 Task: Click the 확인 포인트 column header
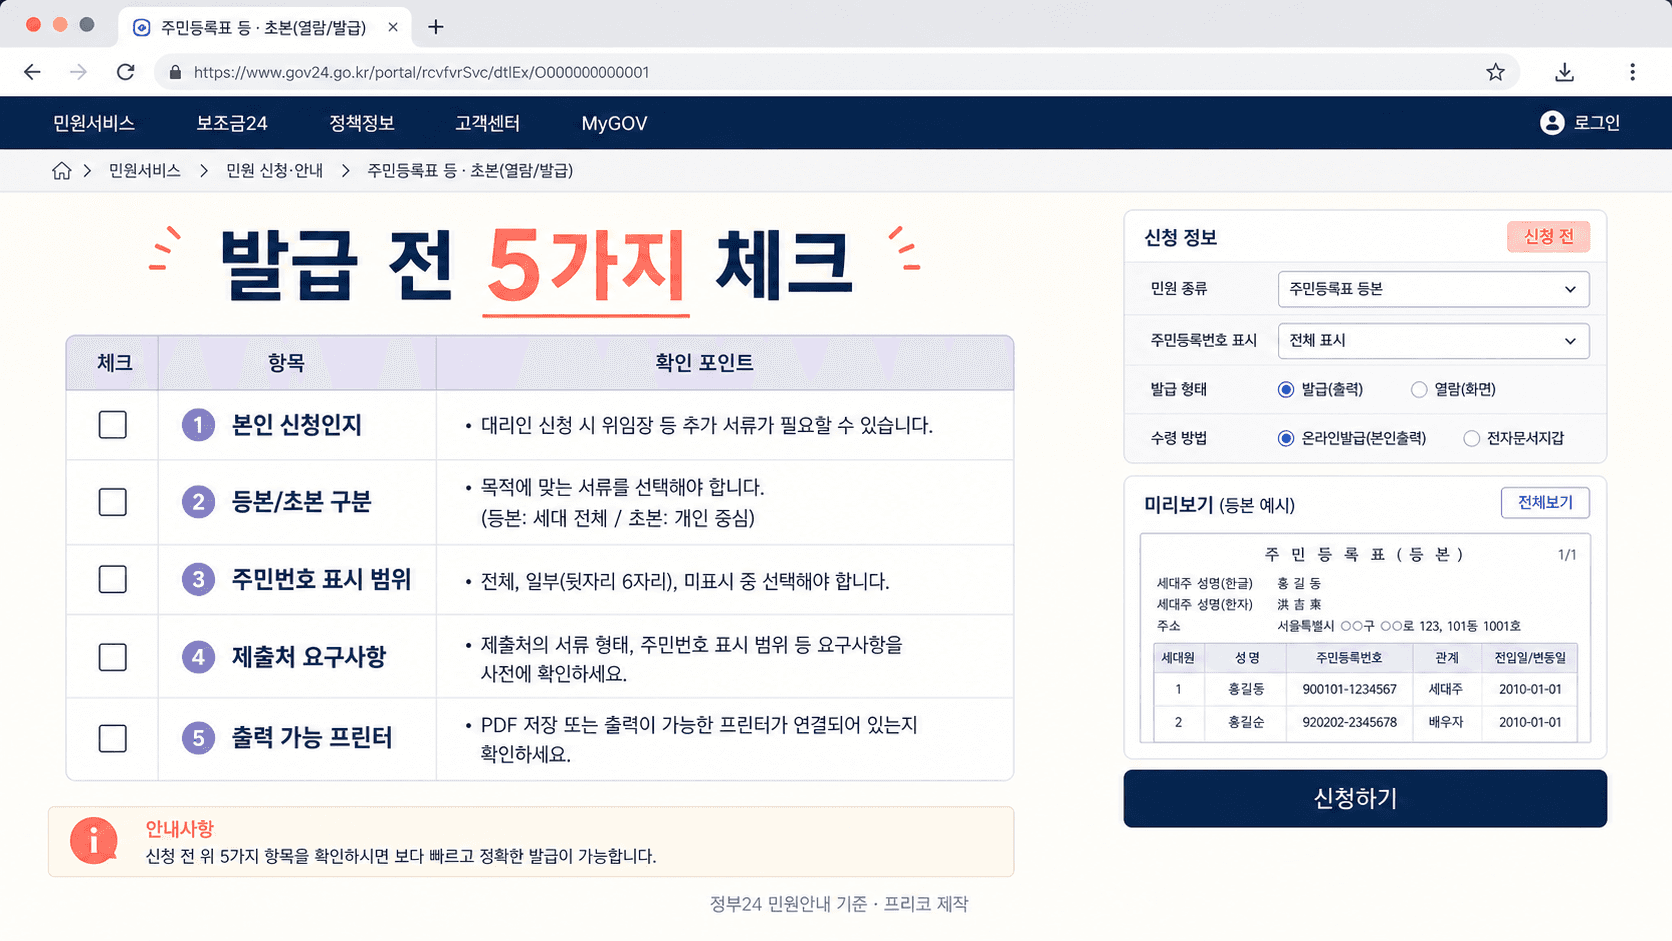tap(704, 362)
